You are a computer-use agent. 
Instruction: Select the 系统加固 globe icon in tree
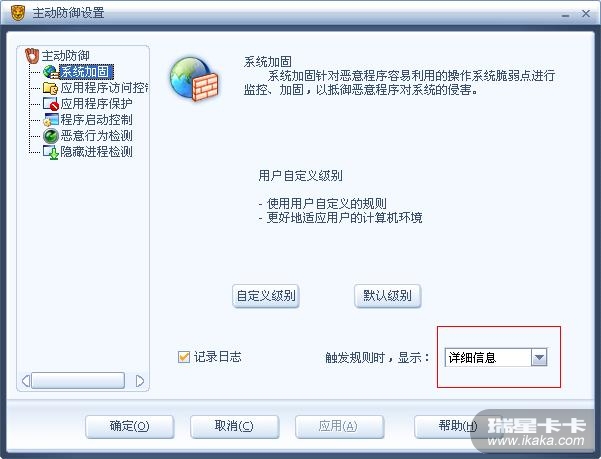51,72
